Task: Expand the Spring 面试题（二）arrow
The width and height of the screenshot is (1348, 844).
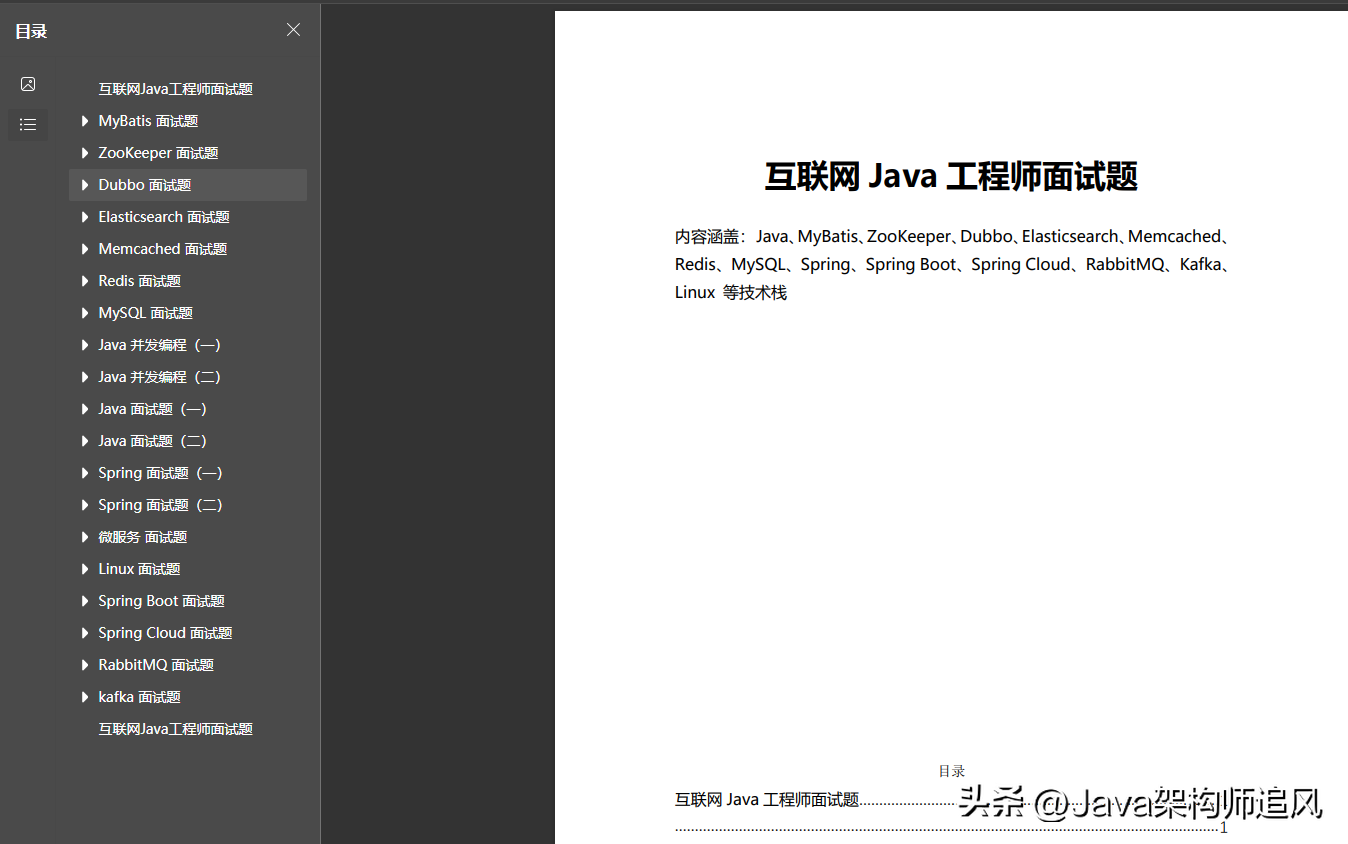Action: point(85,505)
